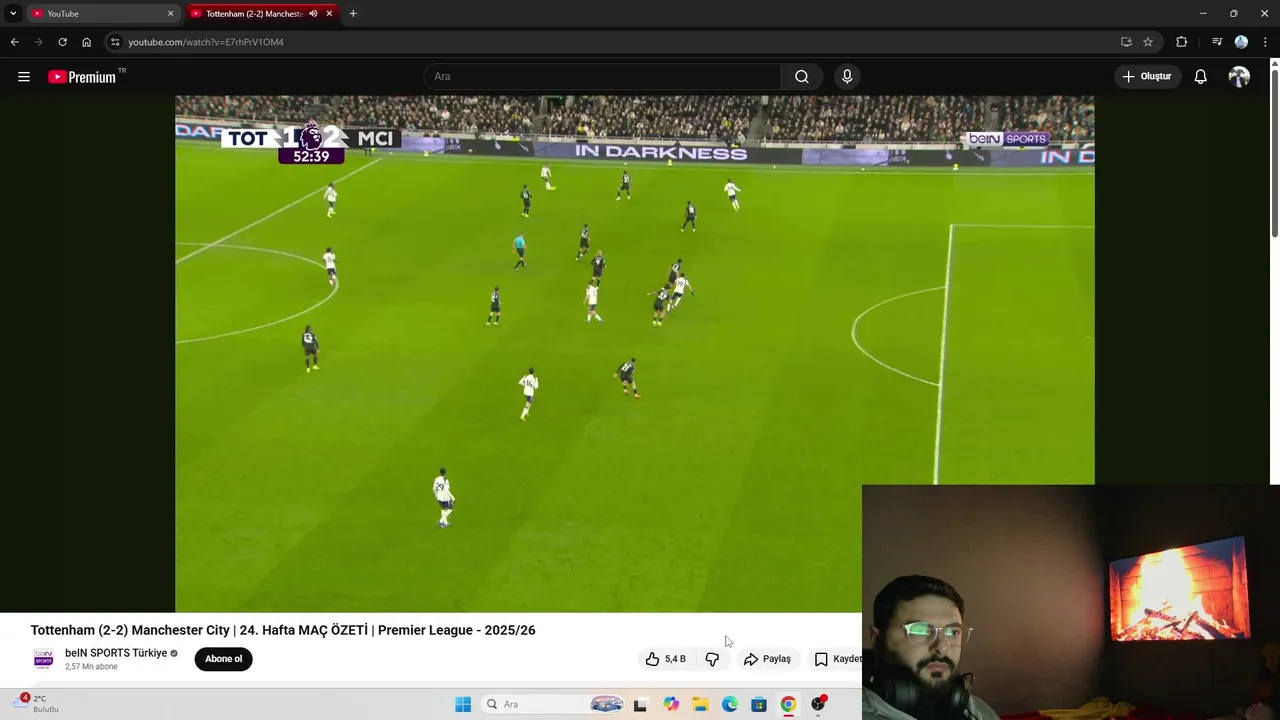Close the Tottenham Manchester tab

329,13
